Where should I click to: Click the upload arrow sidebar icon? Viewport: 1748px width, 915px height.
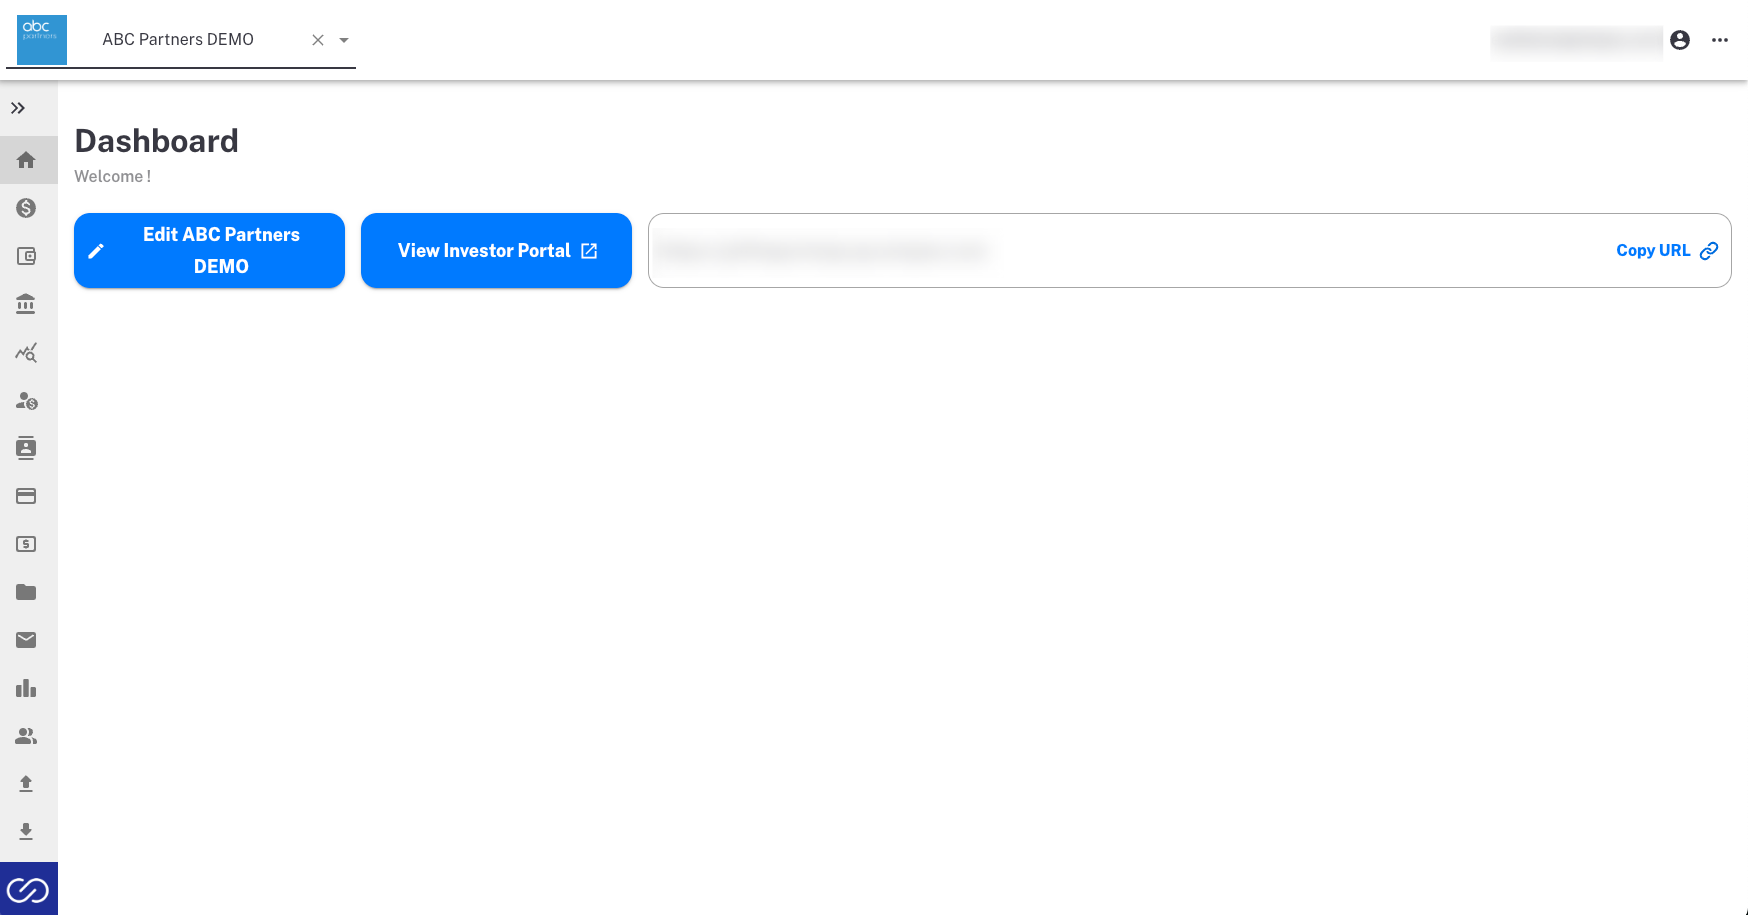click(26, 784)
